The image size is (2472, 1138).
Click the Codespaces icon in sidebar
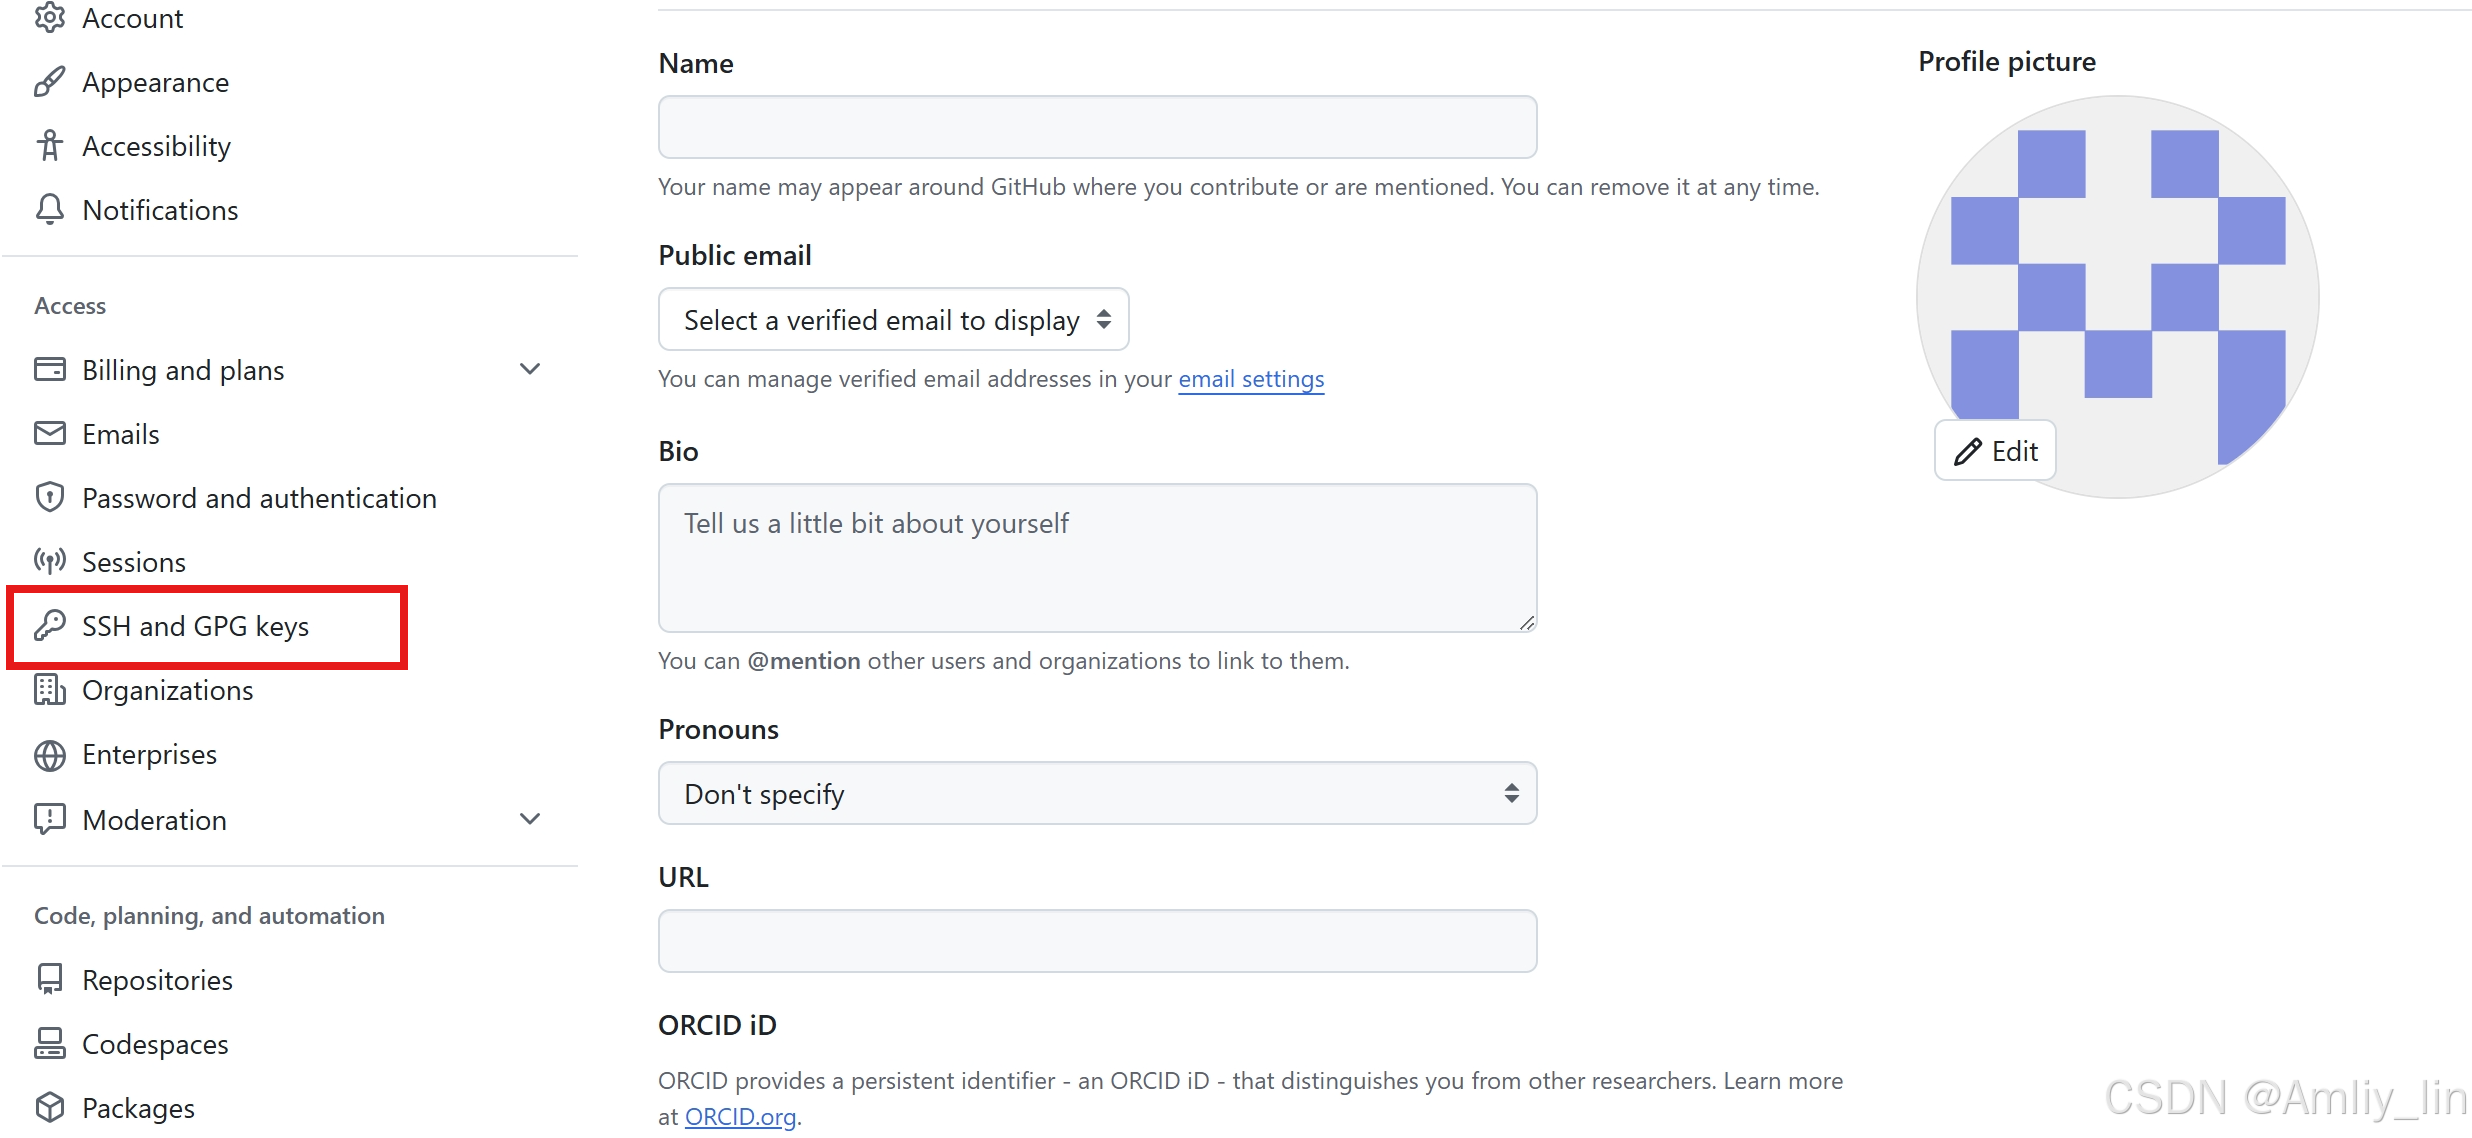pyautogui.click(x=49, y=1044)
